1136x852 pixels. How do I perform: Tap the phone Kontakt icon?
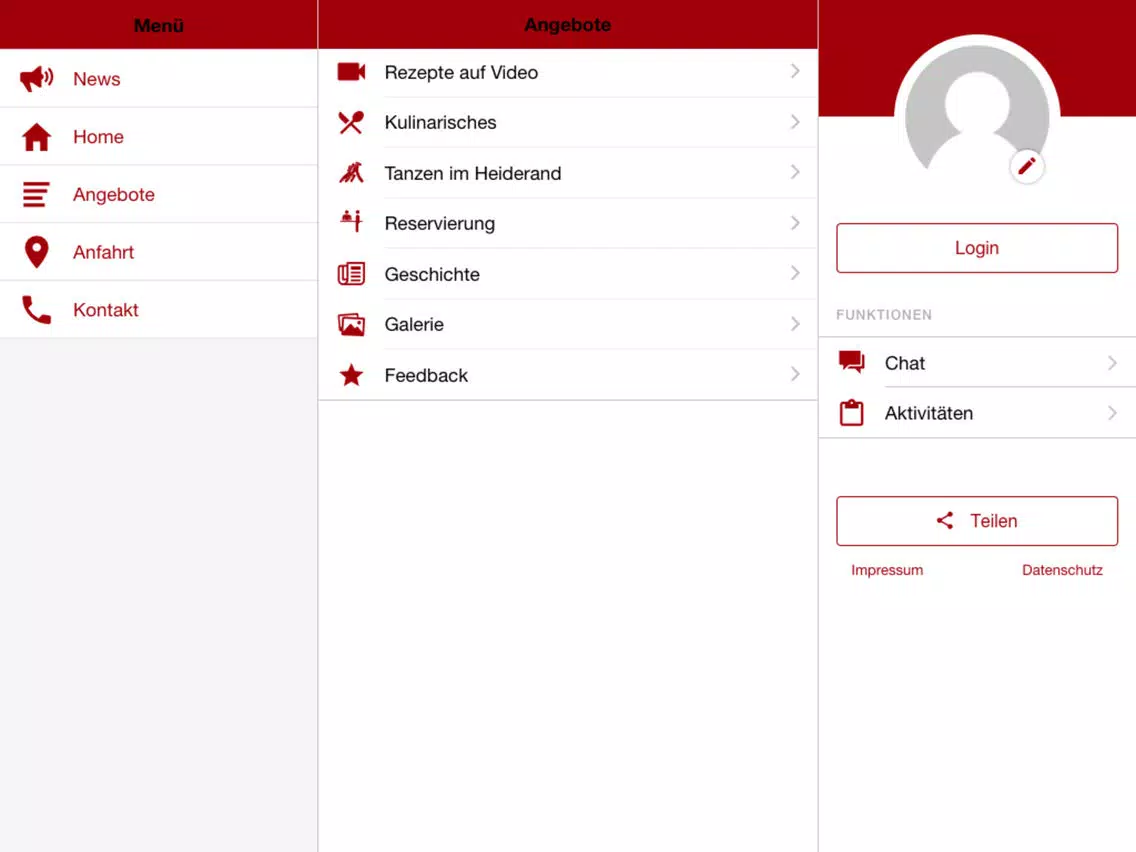point(37,310)
